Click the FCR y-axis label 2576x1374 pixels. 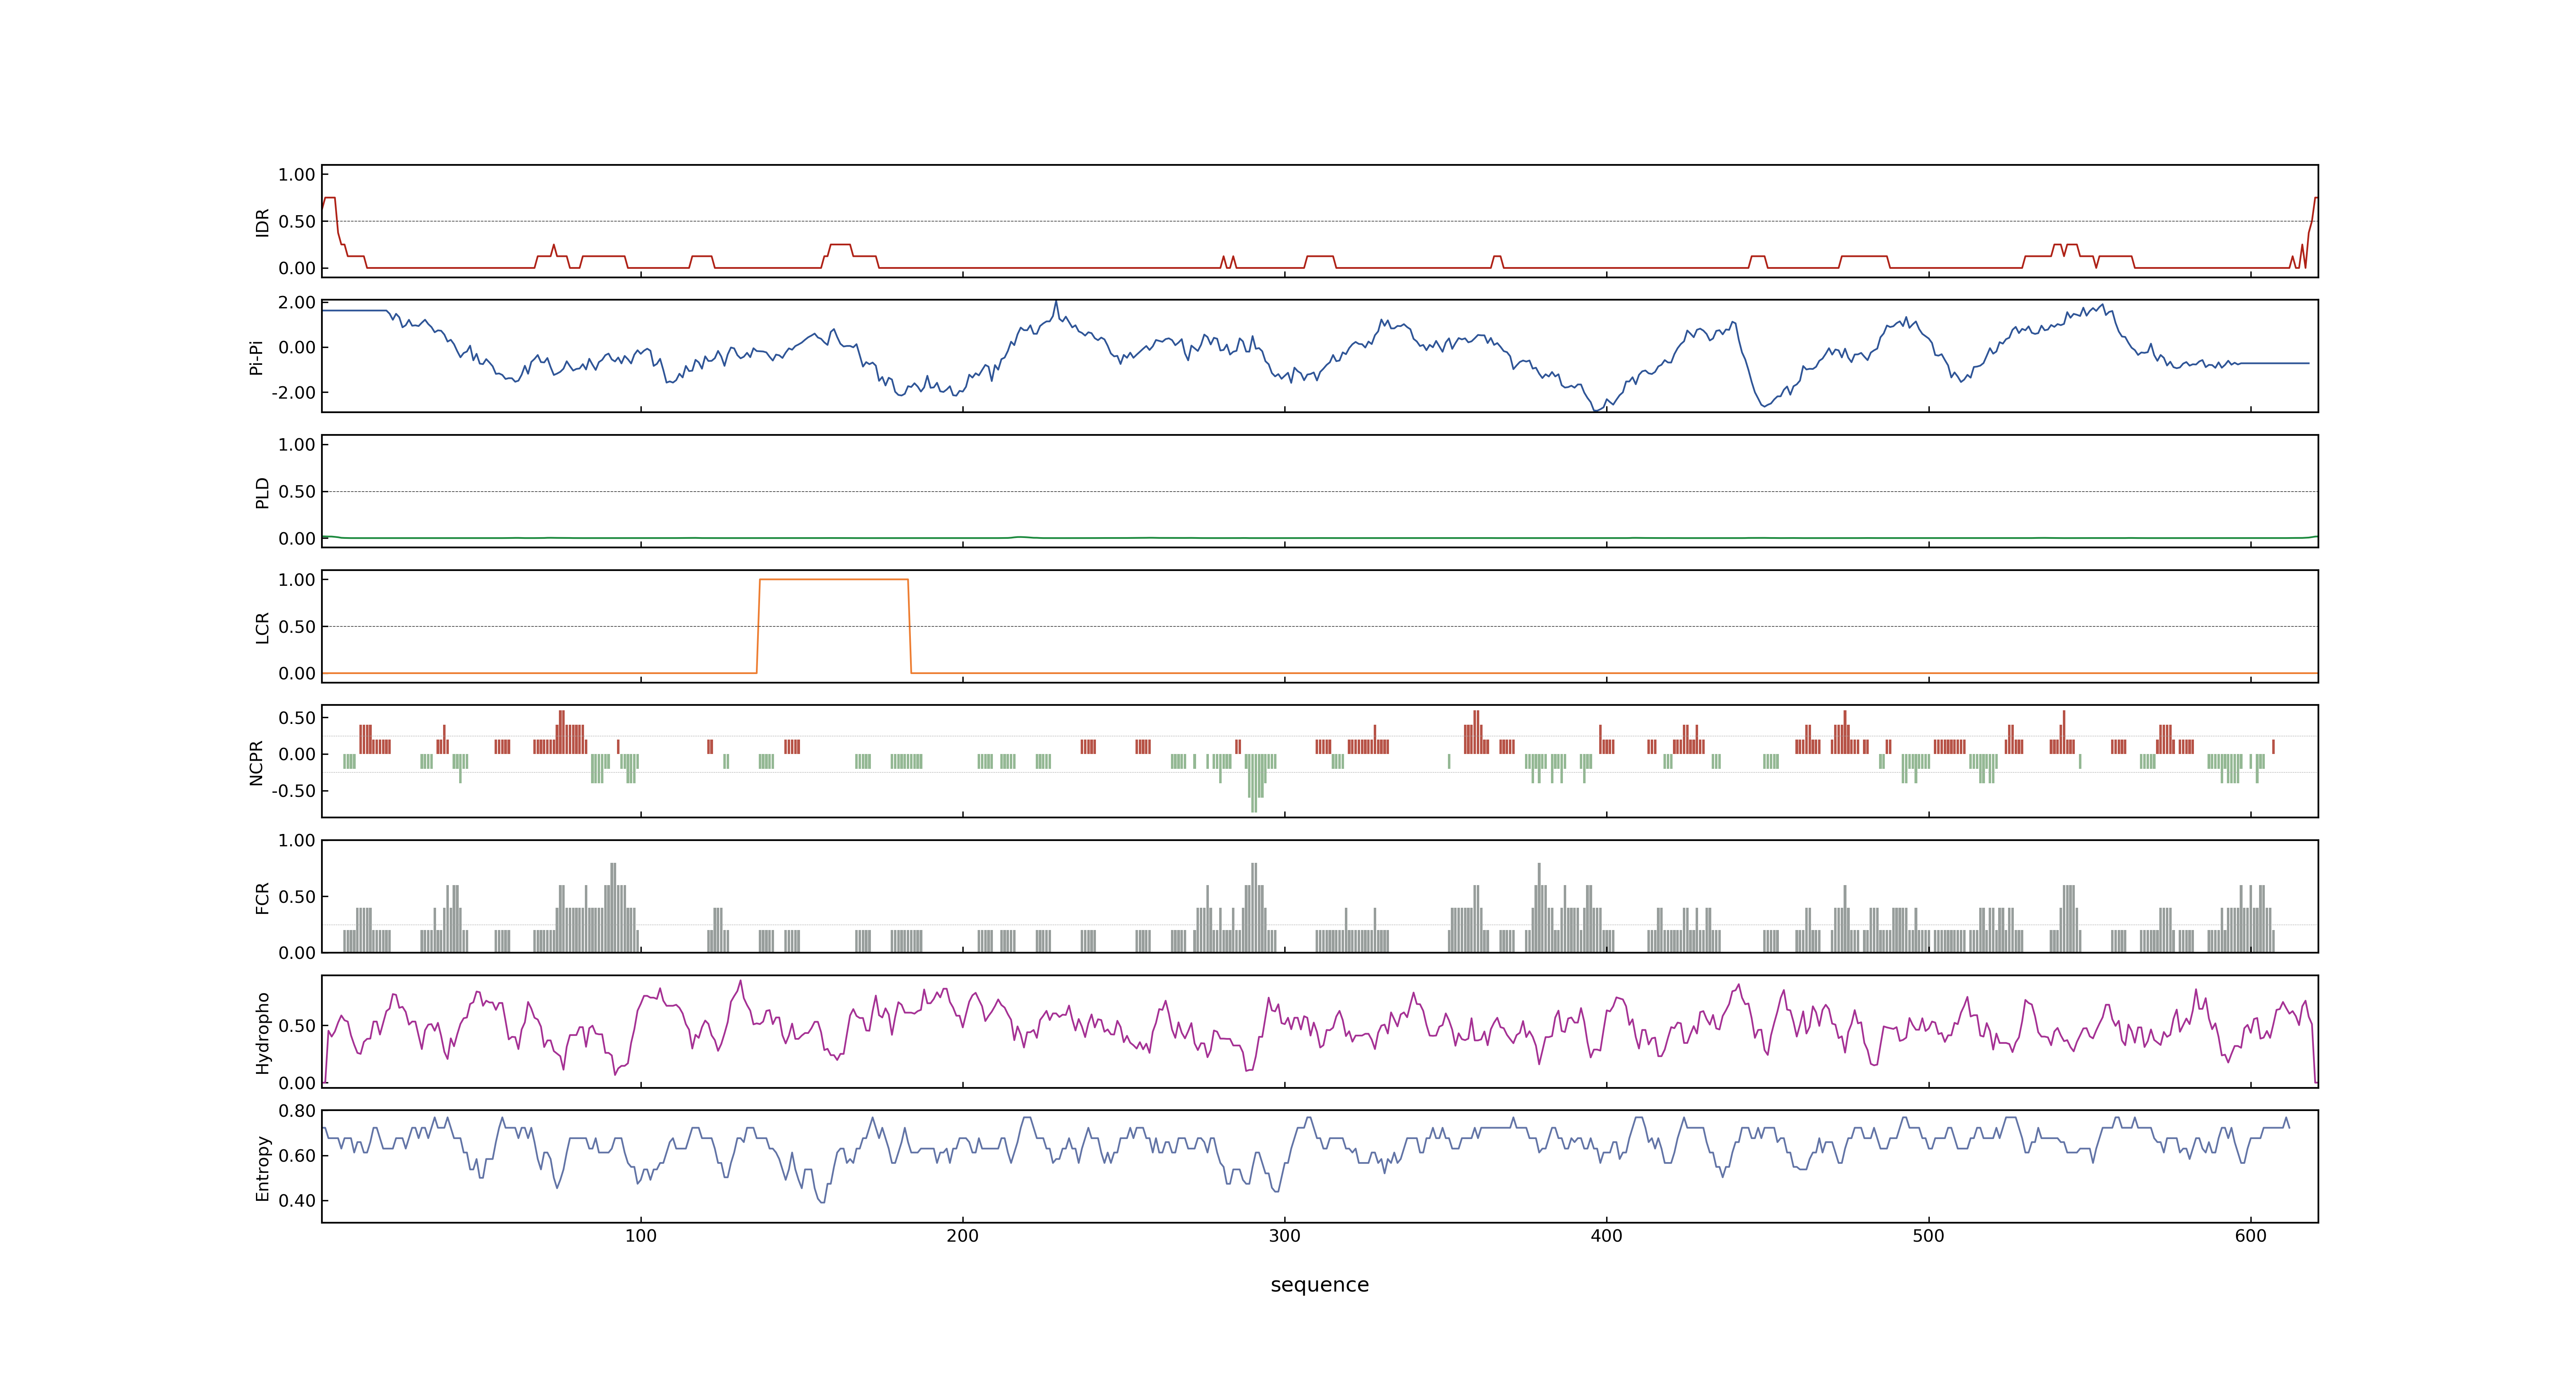pos(262,898)
